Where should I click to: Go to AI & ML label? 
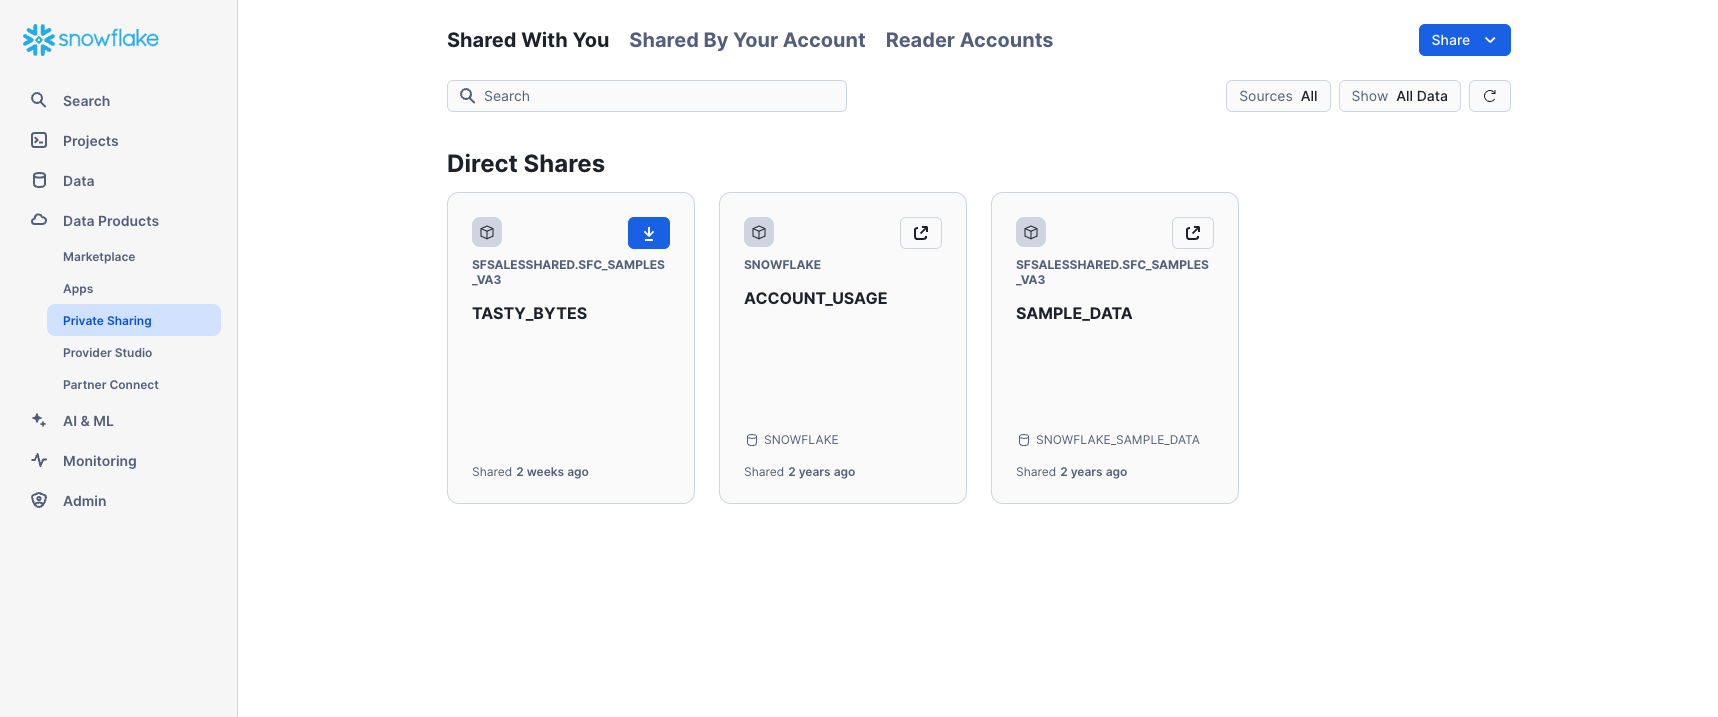click(88, 421)
